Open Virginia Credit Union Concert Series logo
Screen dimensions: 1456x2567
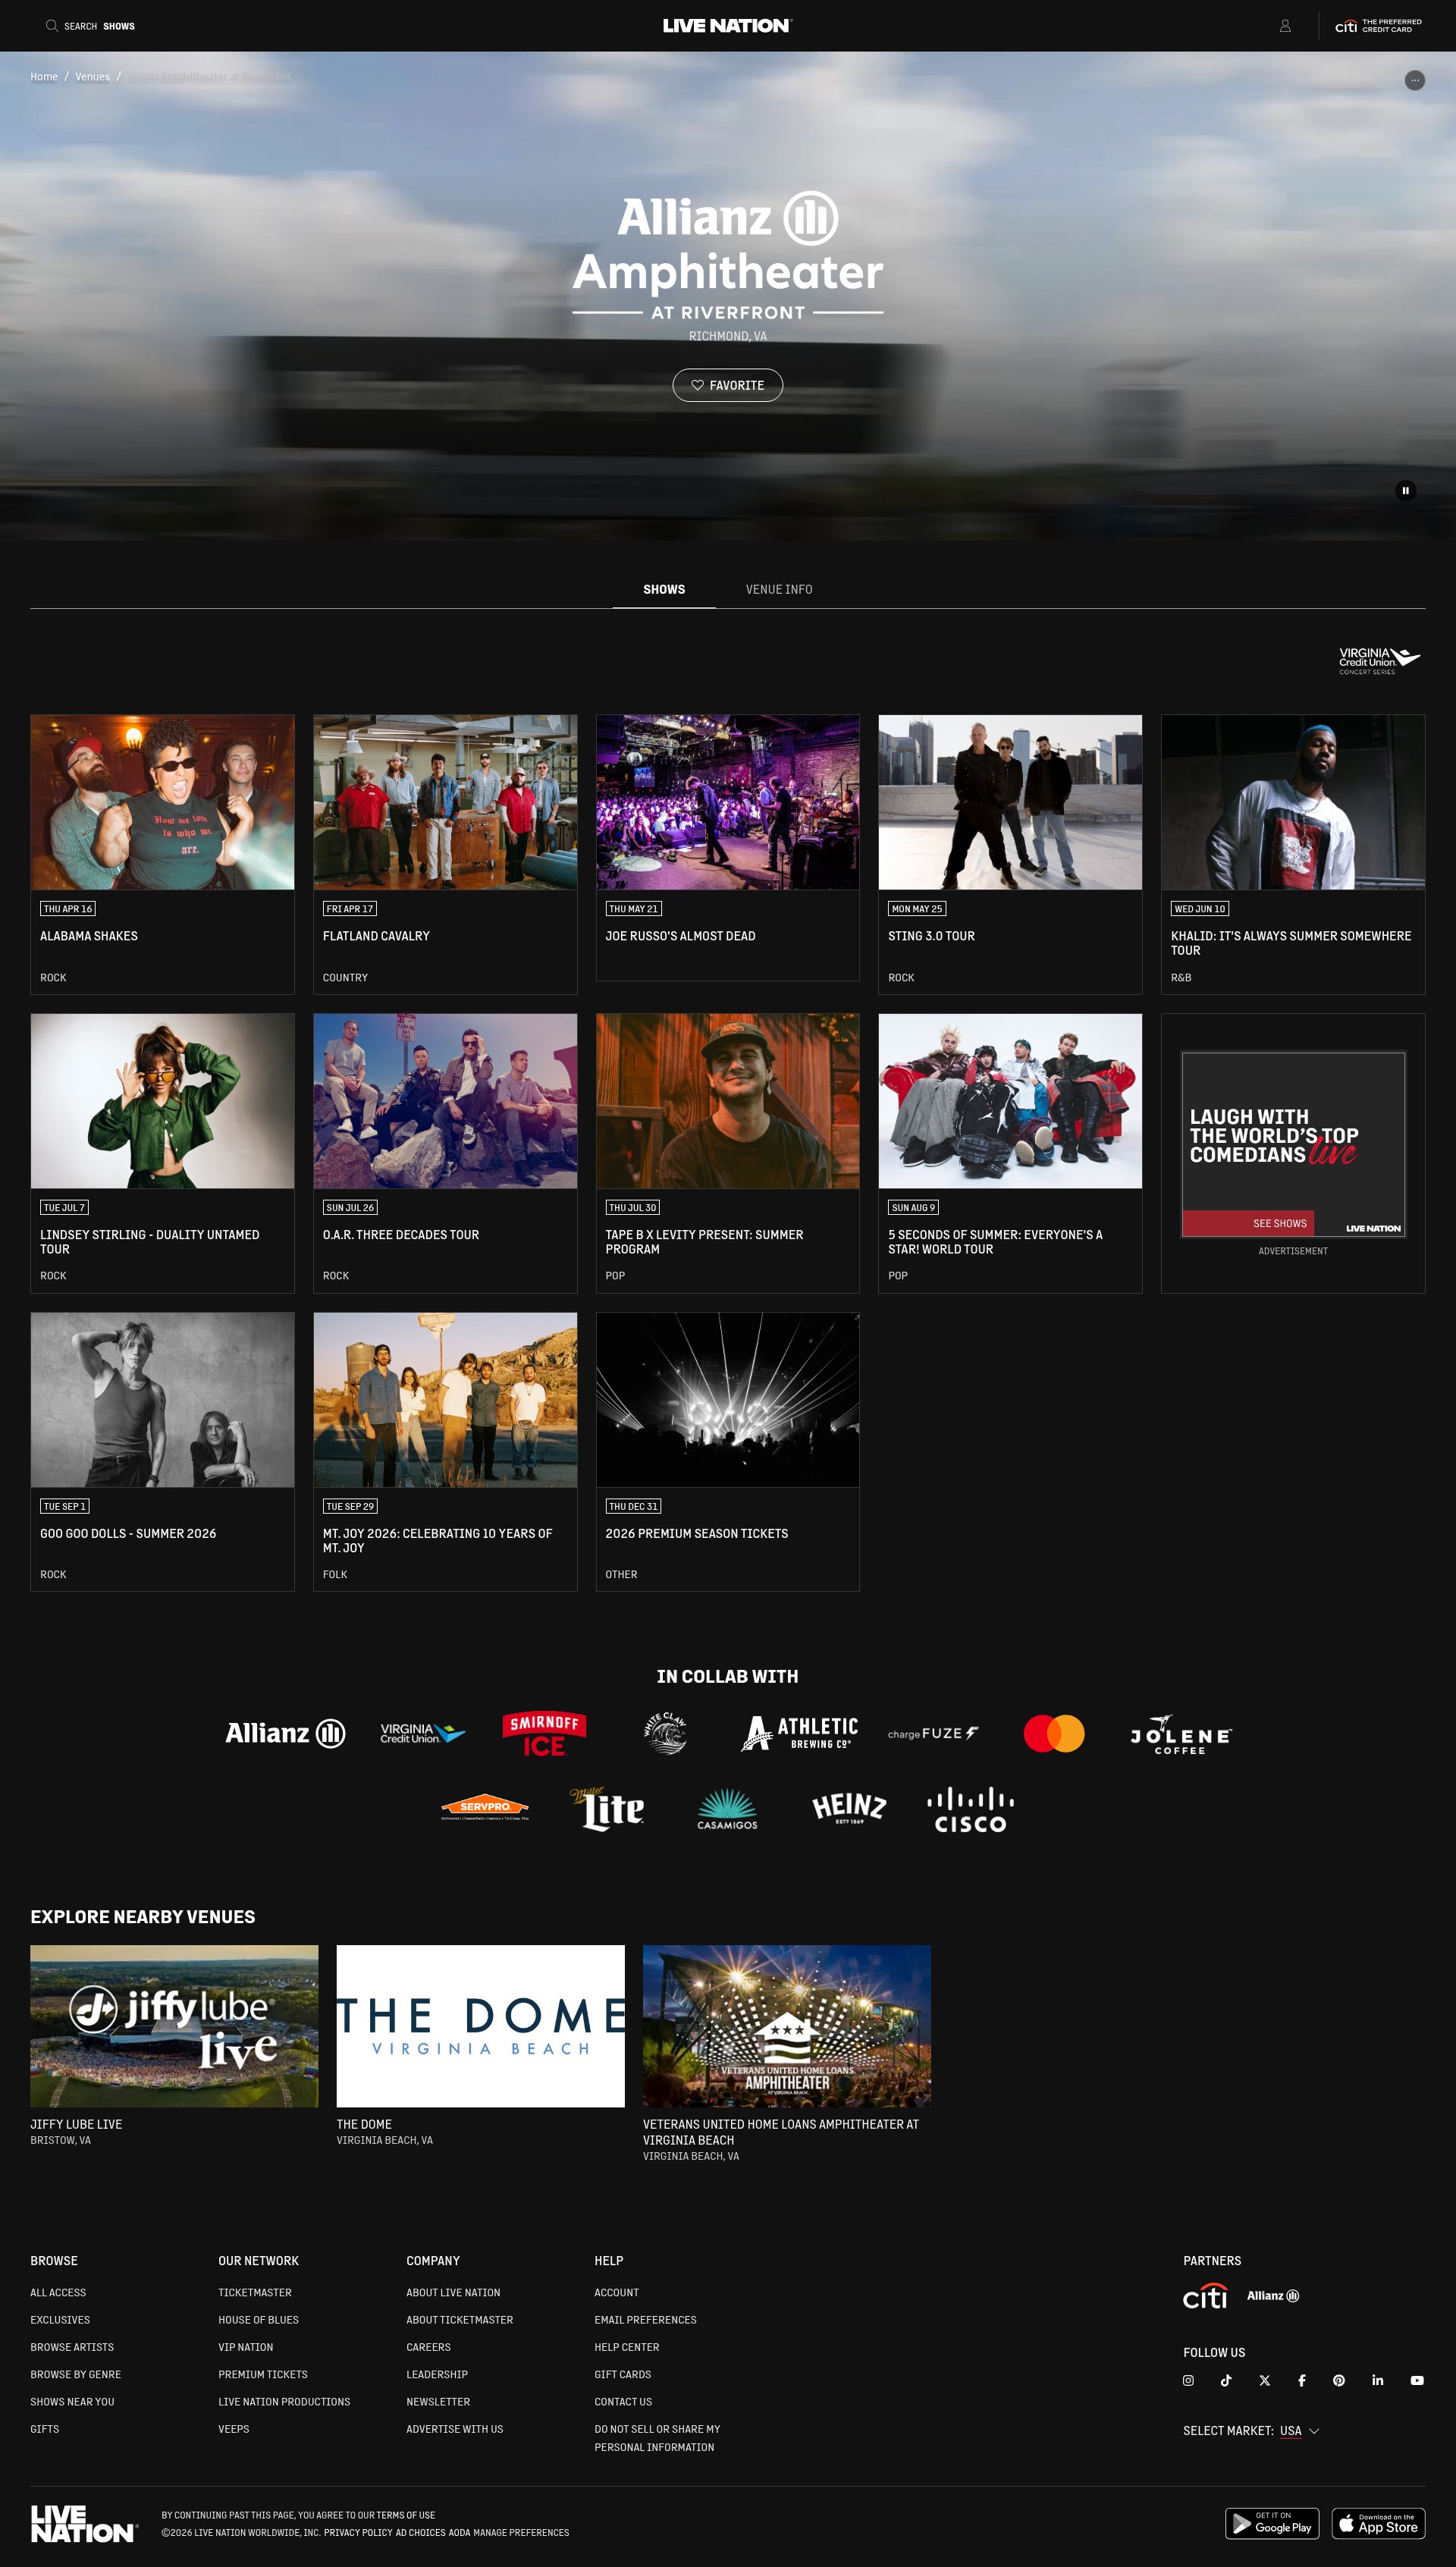pos(1380,660)
